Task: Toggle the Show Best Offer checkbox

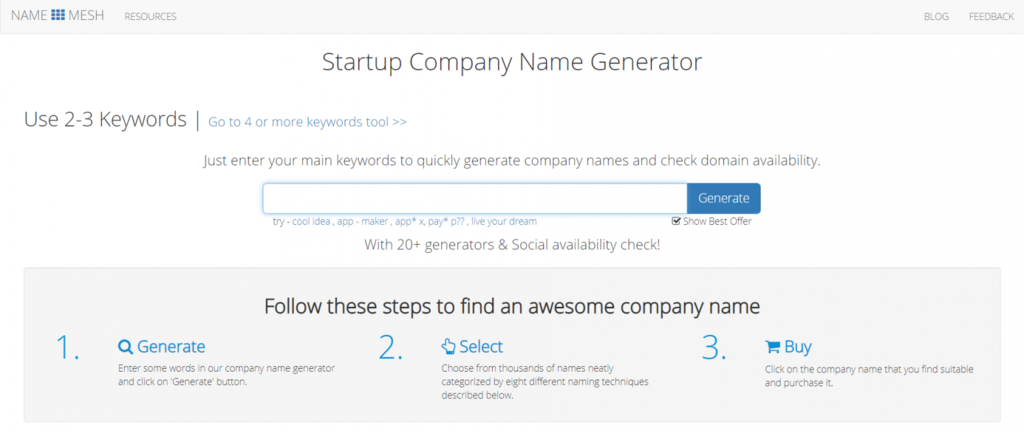Action: [x=676, y=221]
